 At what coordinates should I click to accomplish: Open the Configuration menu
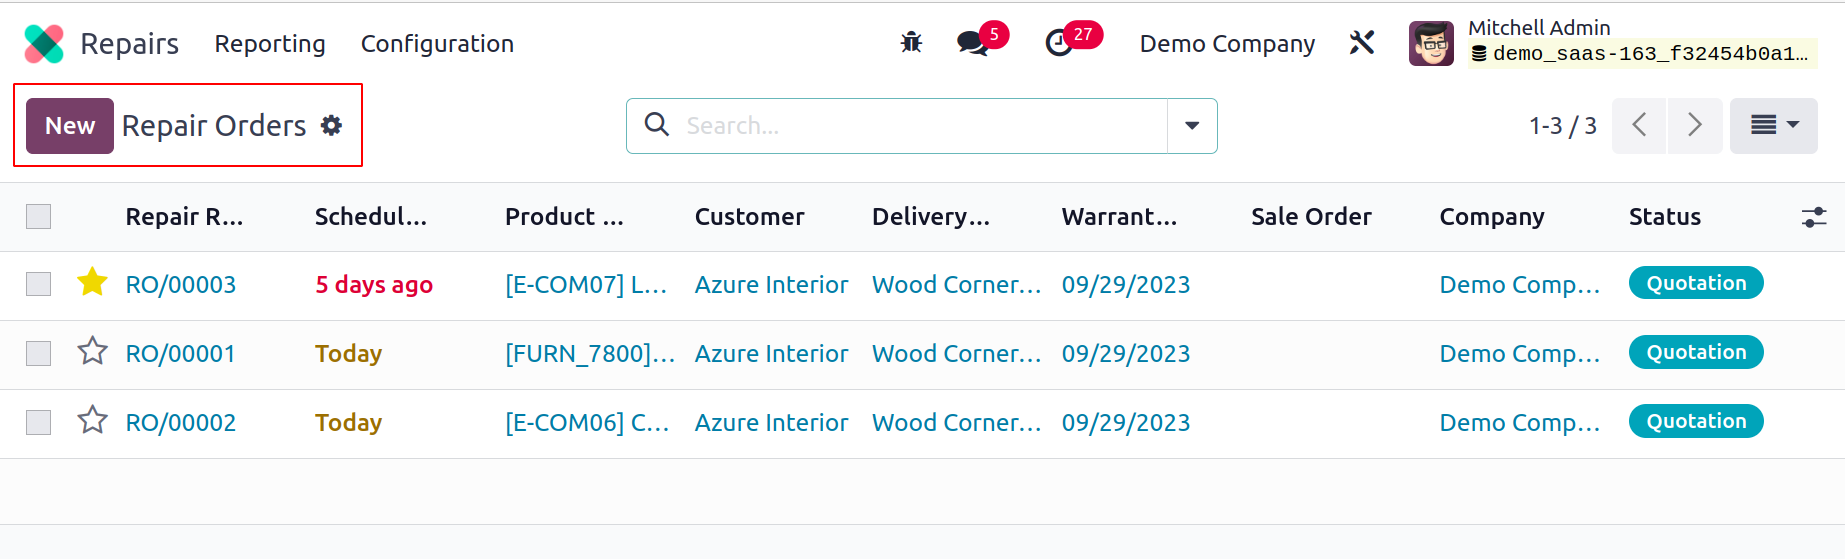[x=437, y=44]
